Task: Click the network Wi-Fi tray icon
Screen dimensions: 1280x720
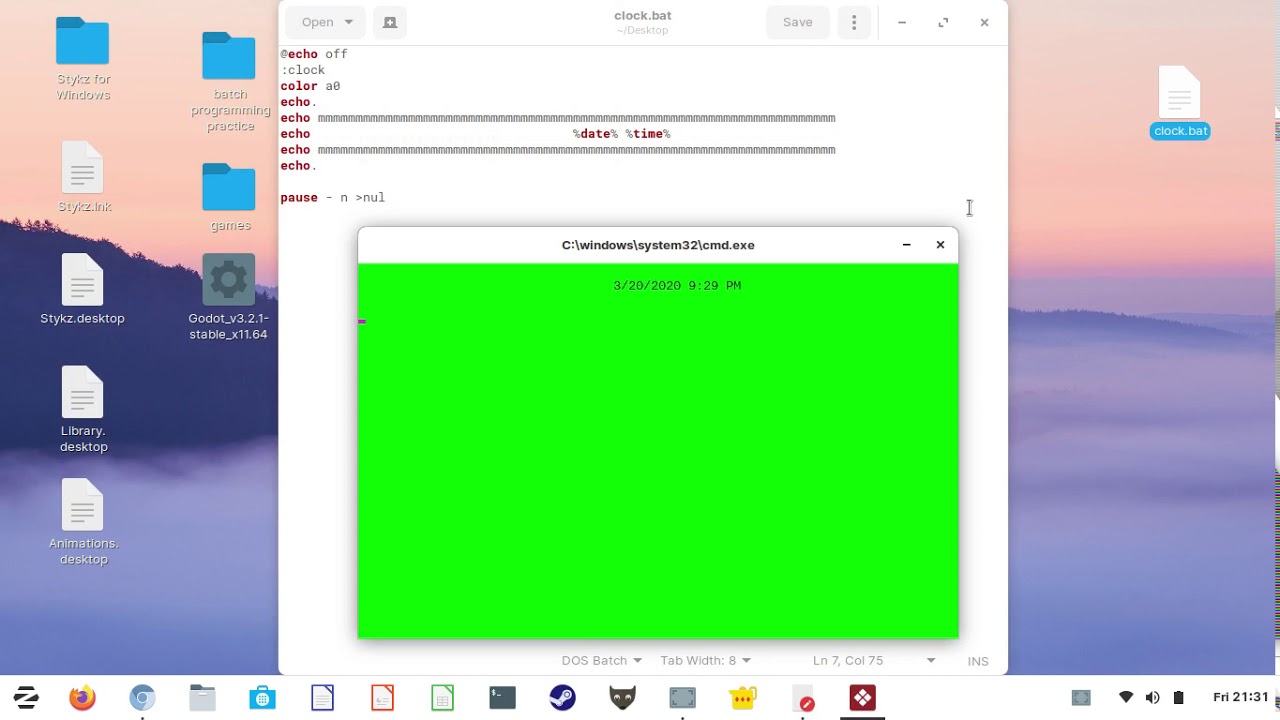Action: 1126,697
